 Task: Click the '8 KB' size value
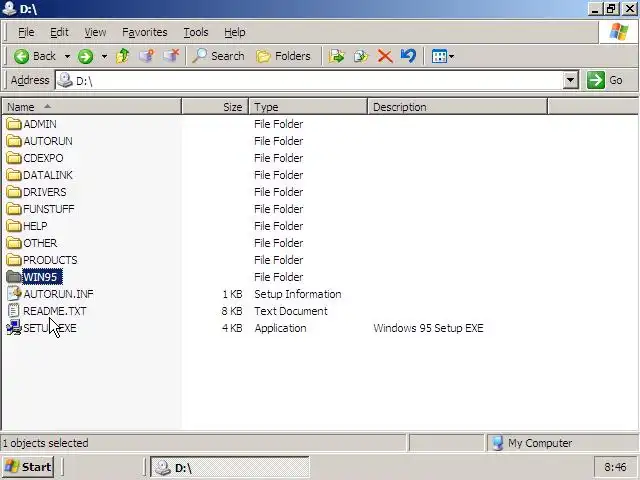(232, 311)
